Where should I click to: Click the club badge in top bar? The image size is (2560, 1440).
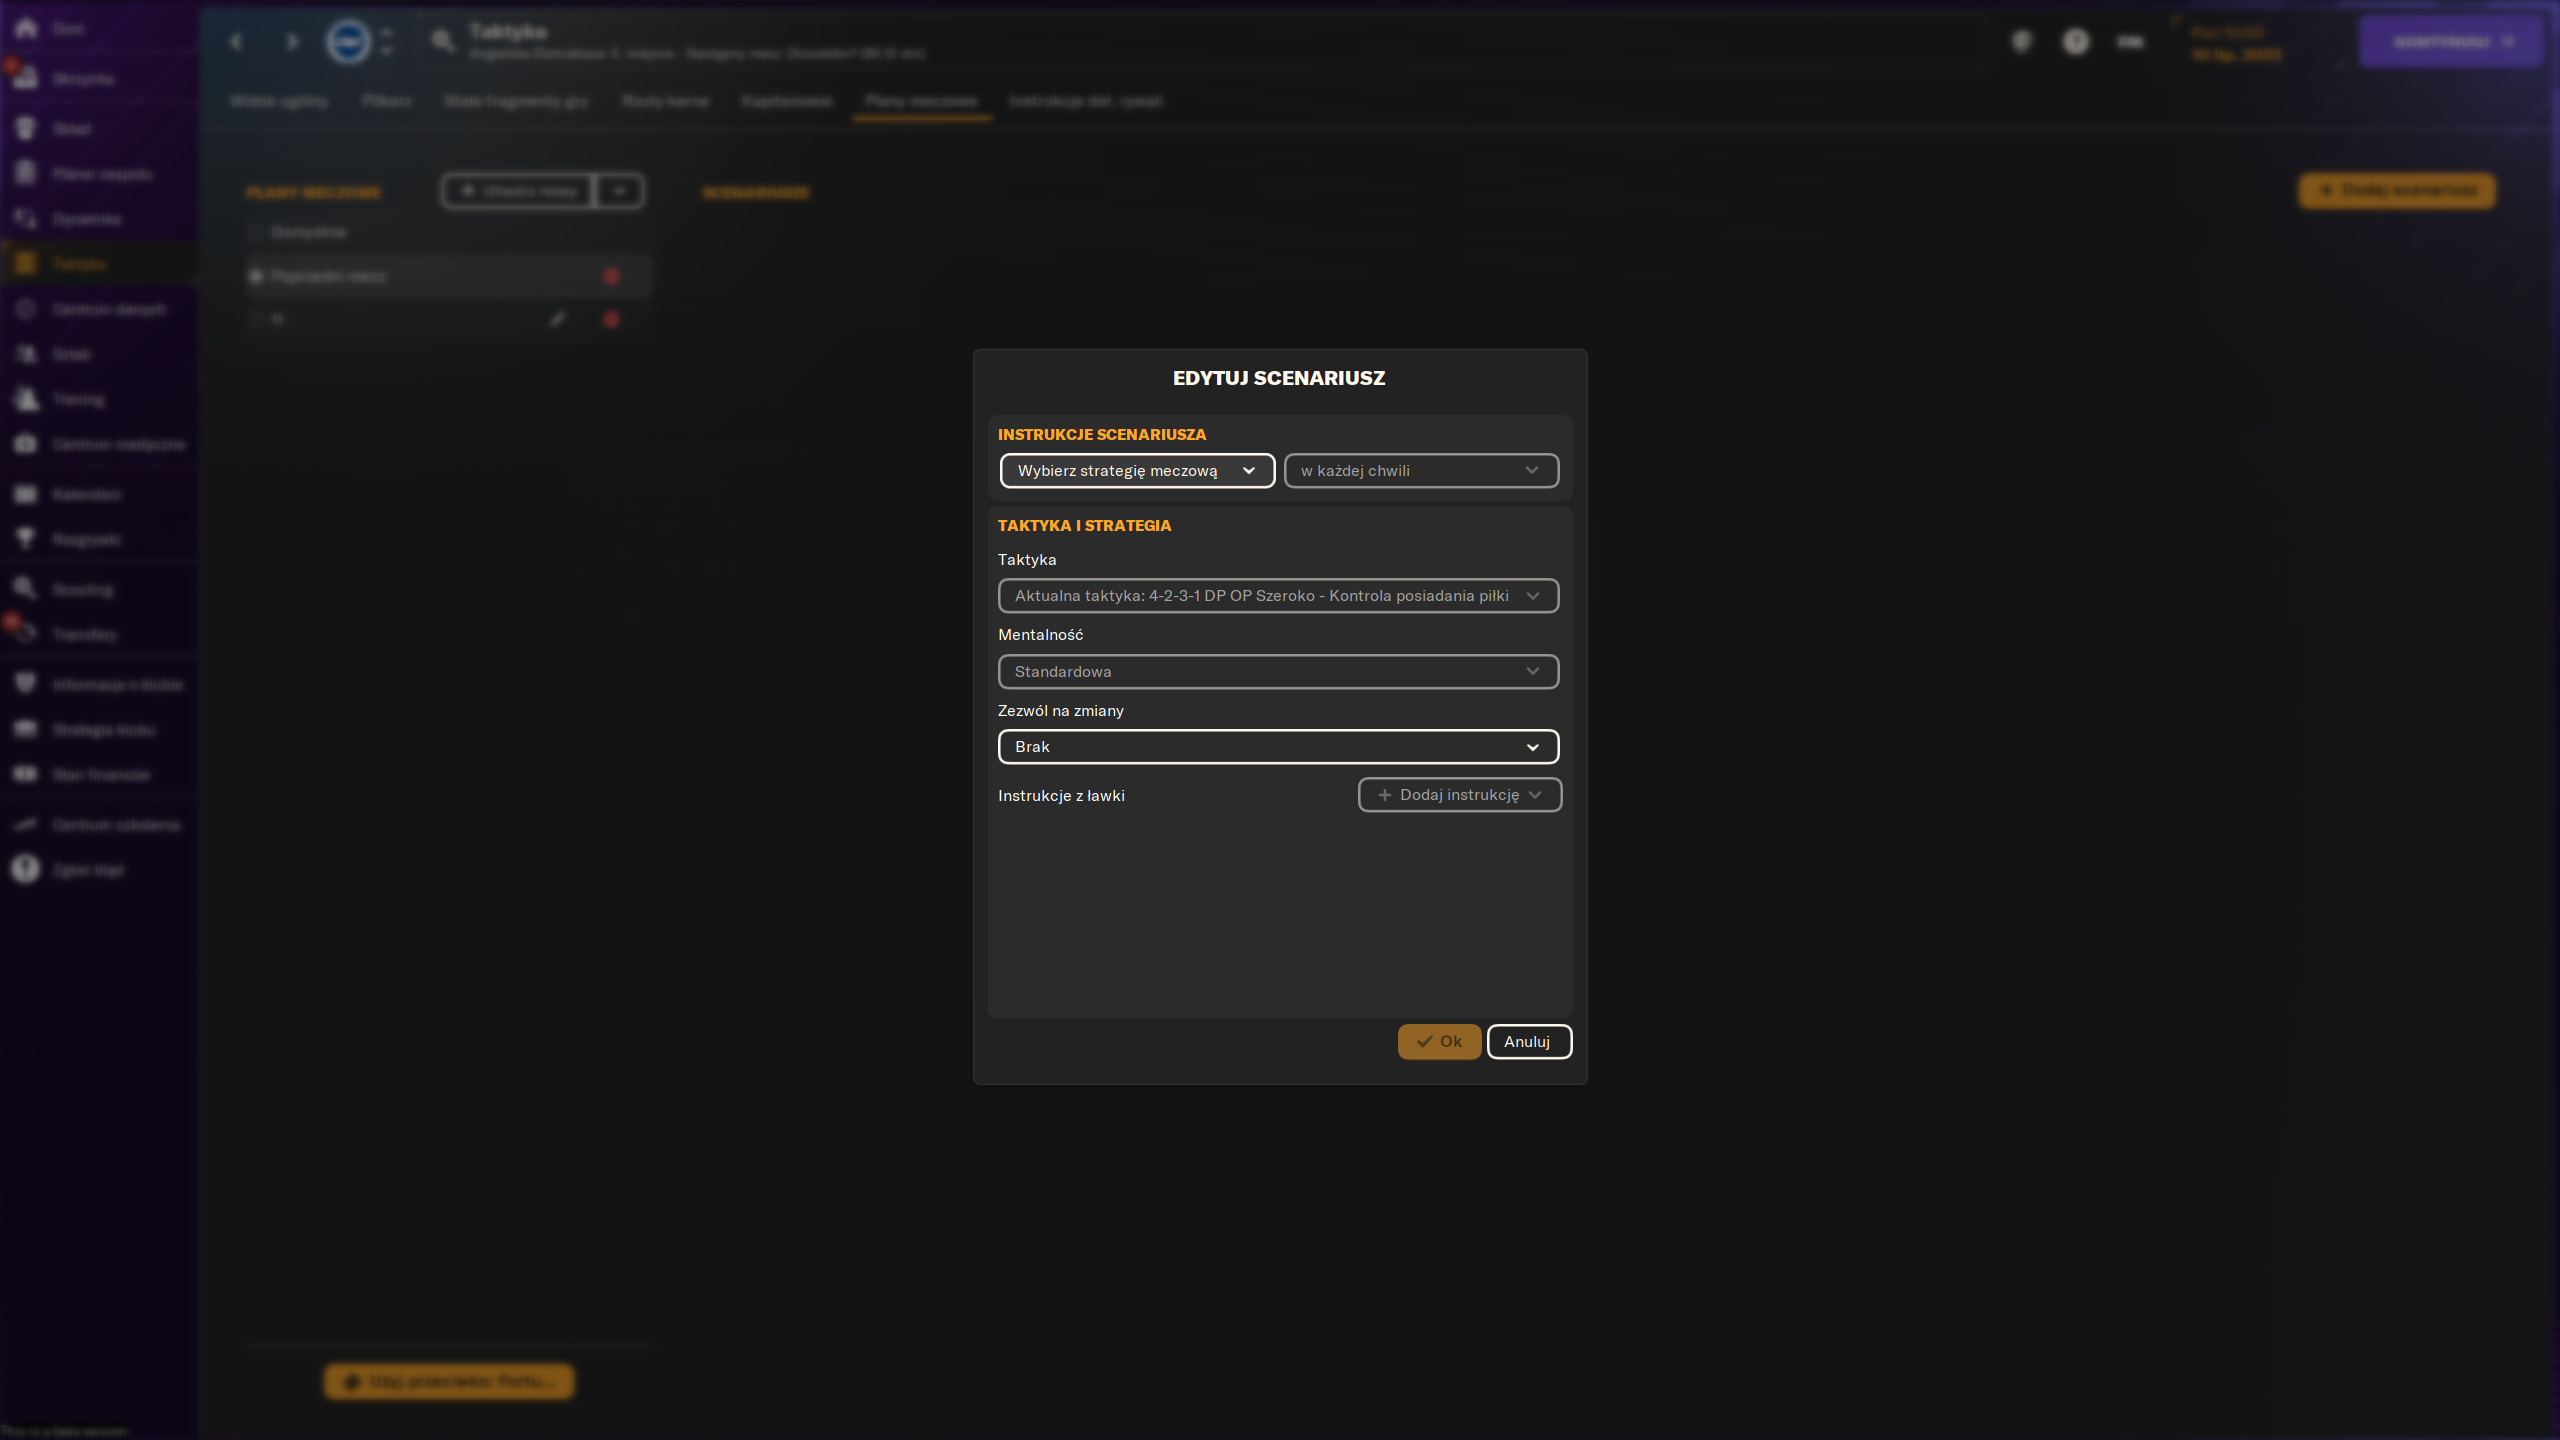(348, 42)
